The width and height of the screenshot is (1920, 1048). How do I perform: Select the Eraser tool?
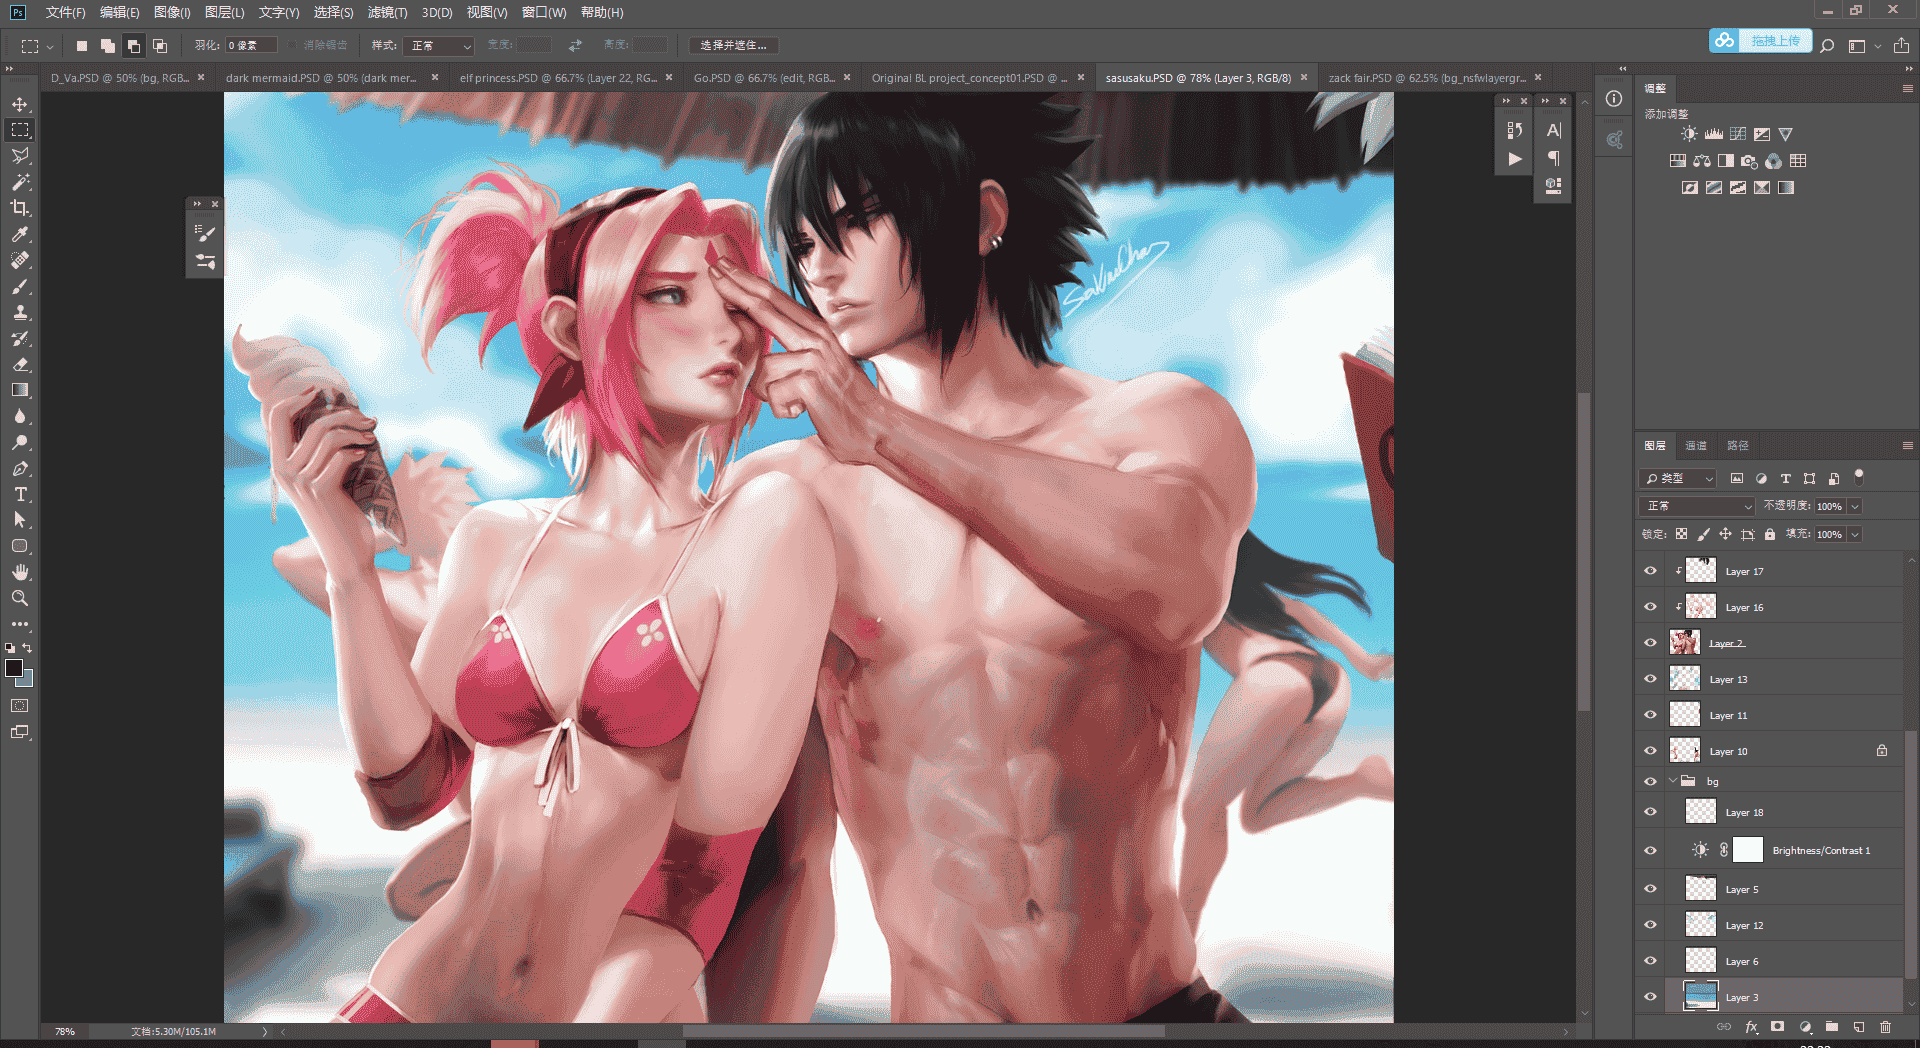tap(20, 364)
